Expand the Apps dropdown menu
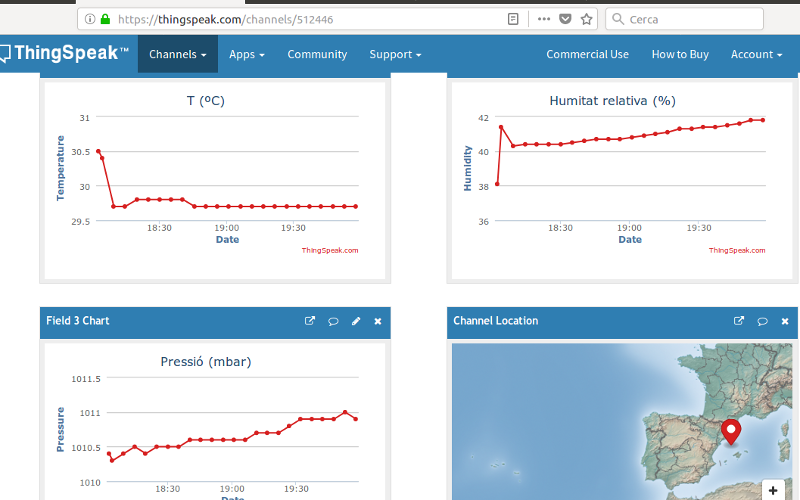This screenshot has height=500, width=800. pyautogui.click(x=246, y=54)
